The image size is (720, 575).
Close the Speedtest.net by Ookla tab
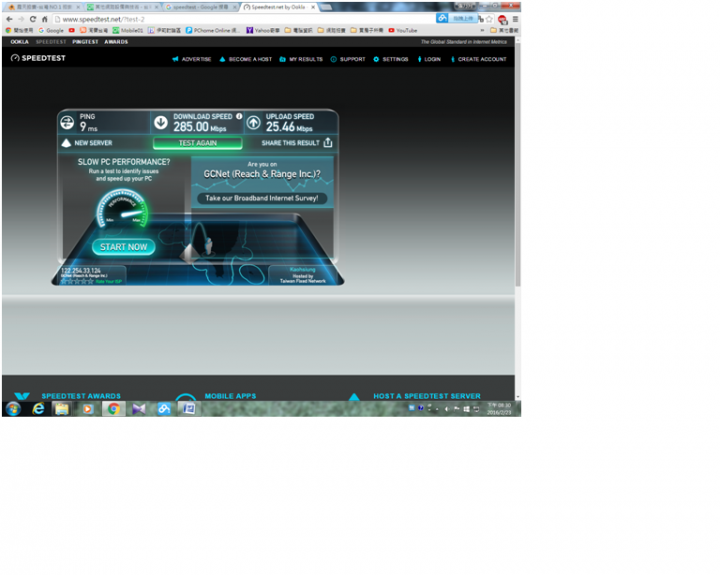pos(313,7)
